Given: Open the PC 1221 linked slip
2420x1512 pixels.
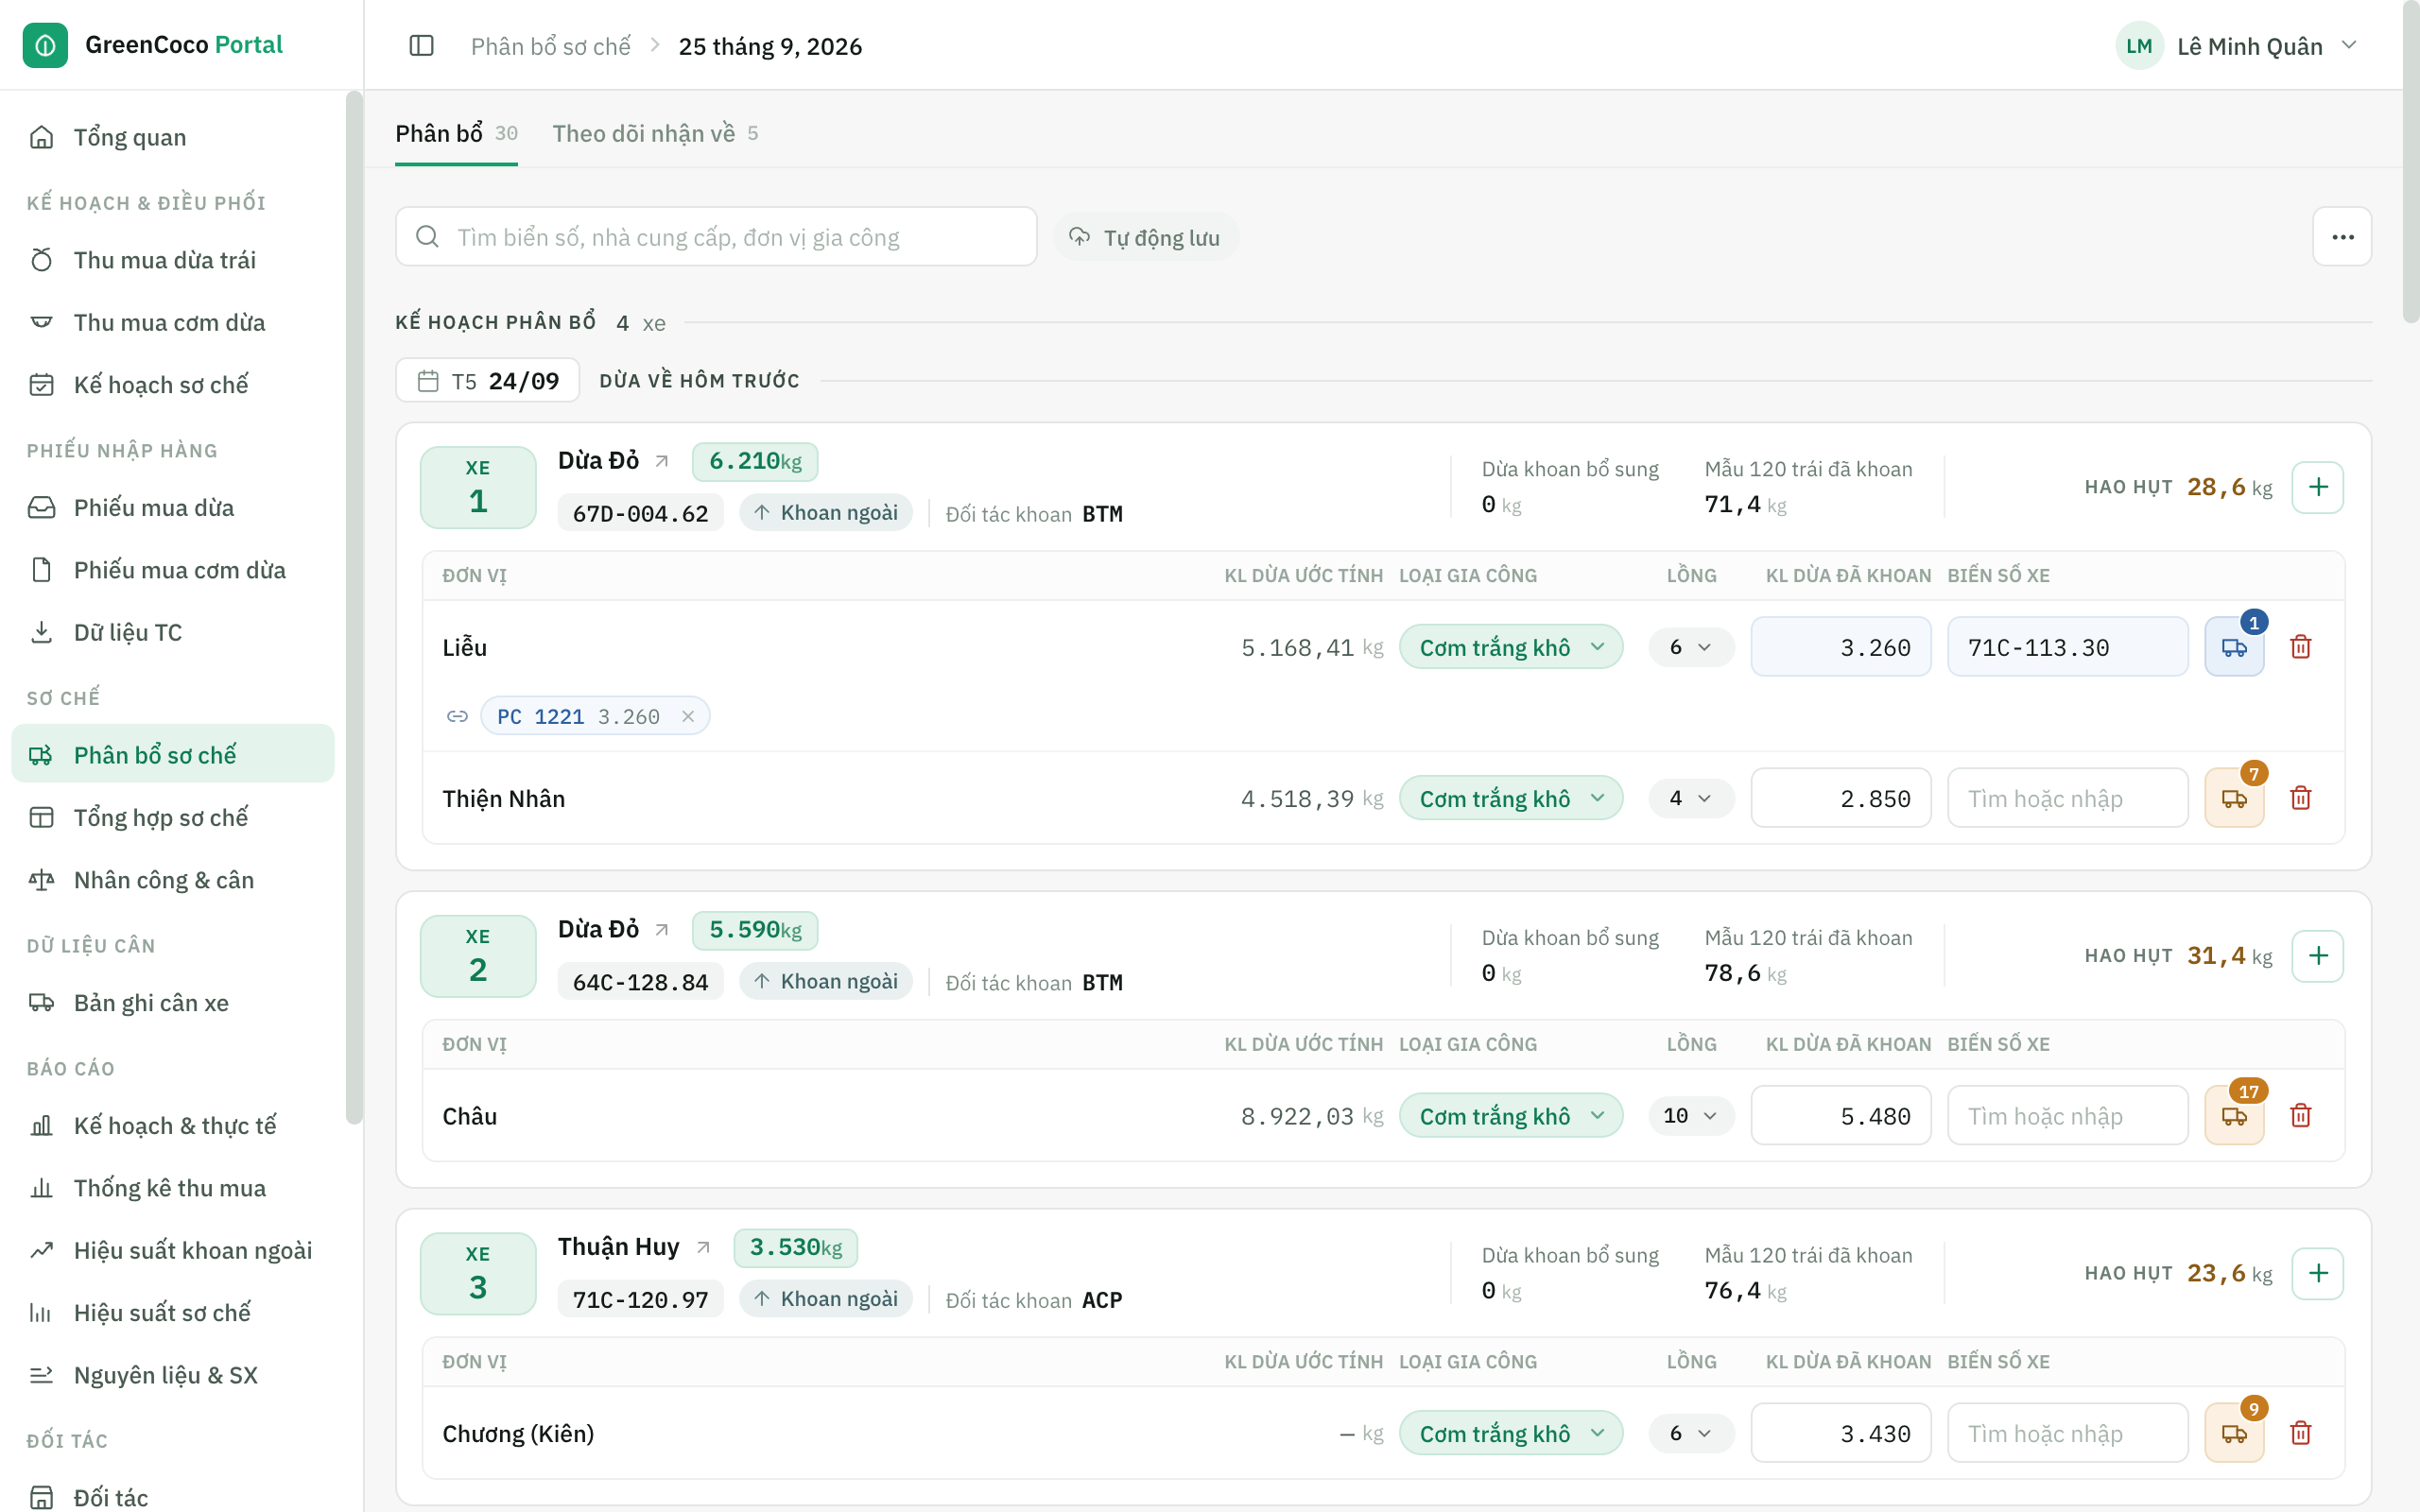Looking at the screenshot, I should point(577,716).
